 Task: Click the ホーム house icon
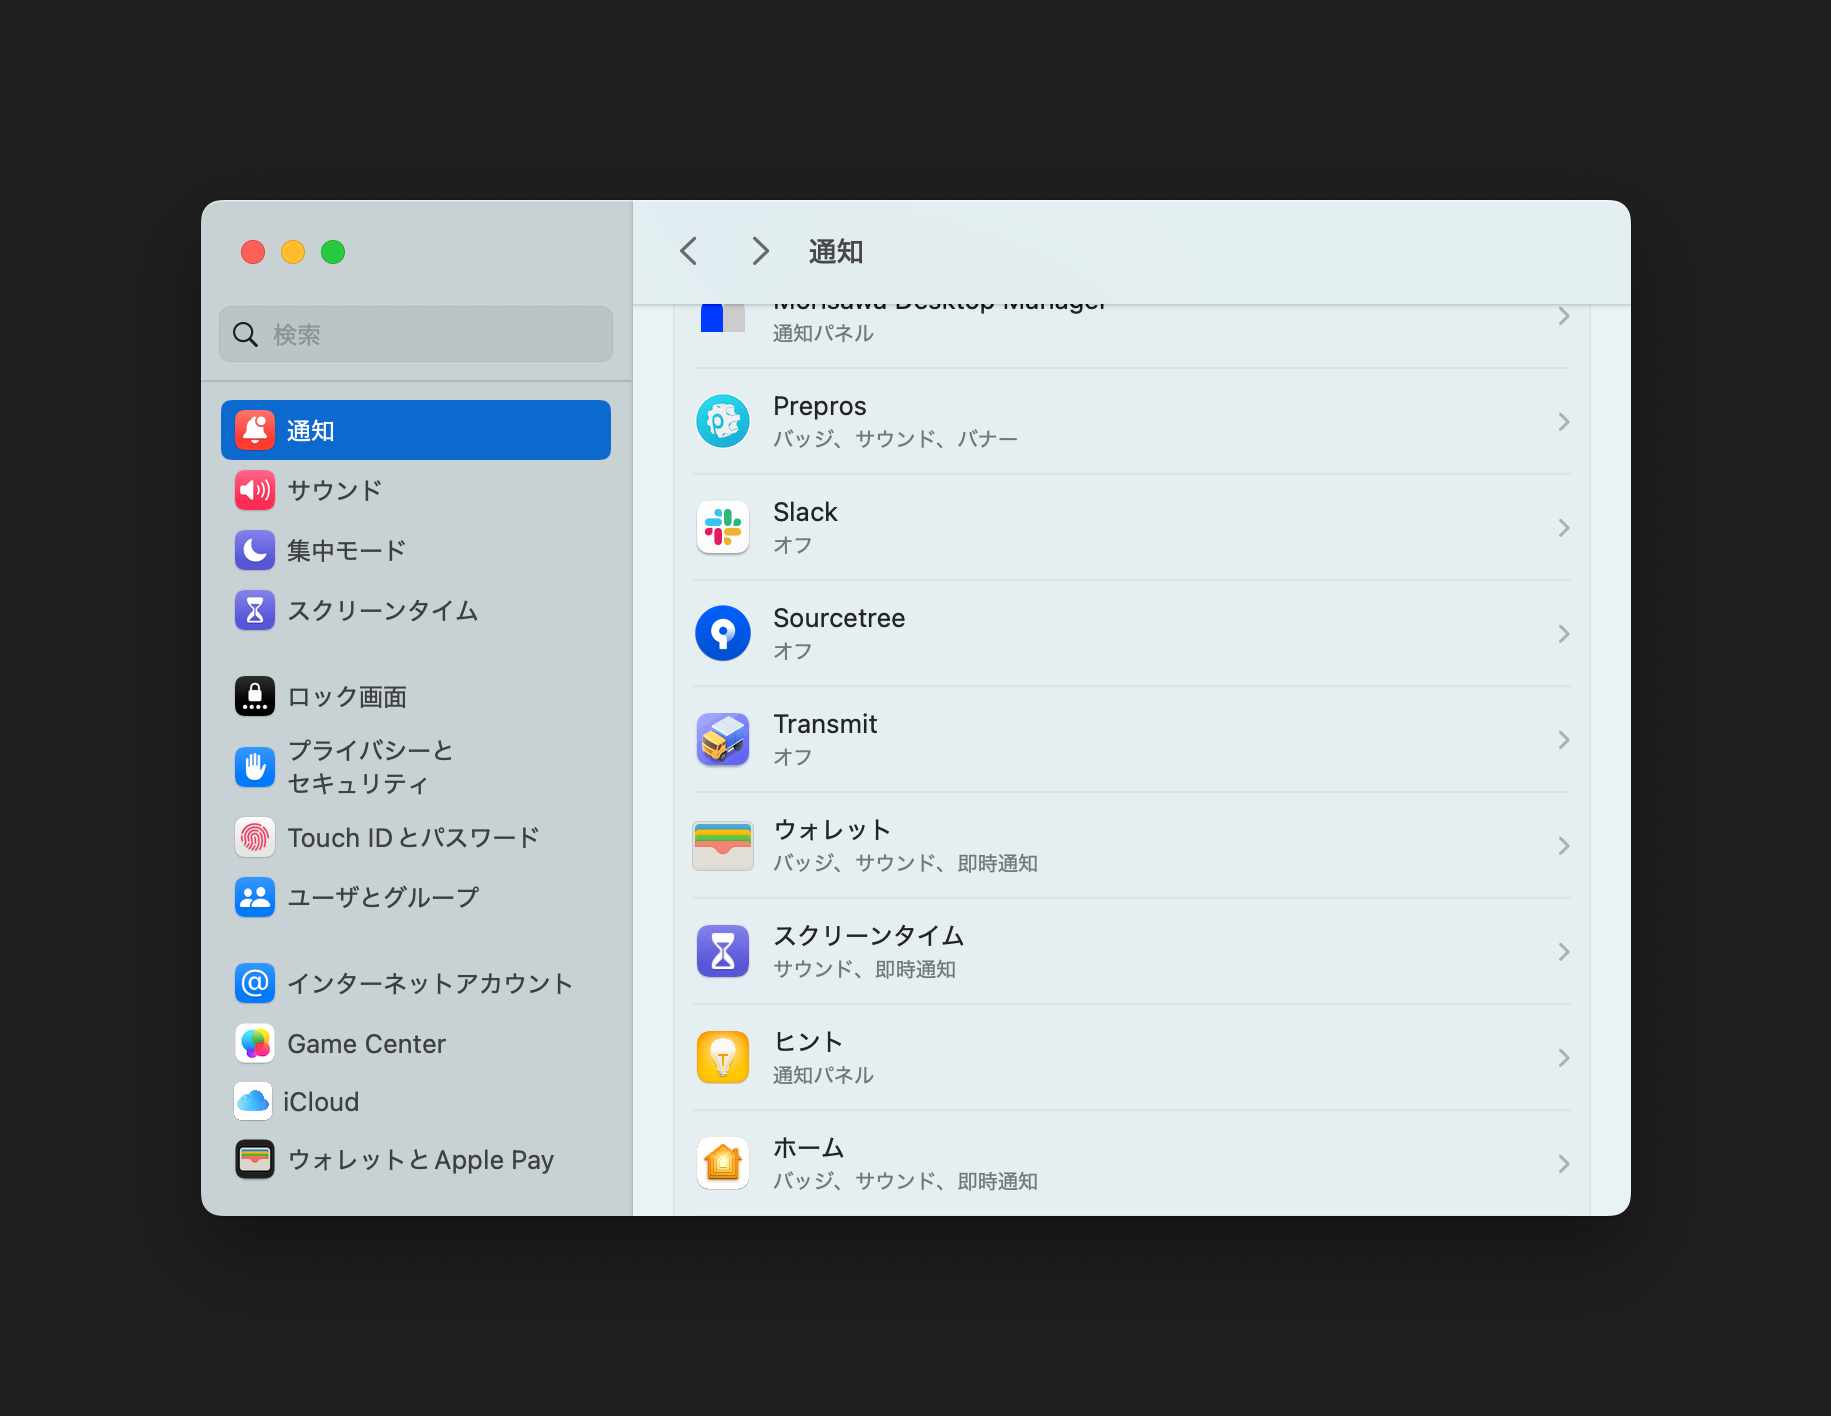click(x=723, y=1163)
